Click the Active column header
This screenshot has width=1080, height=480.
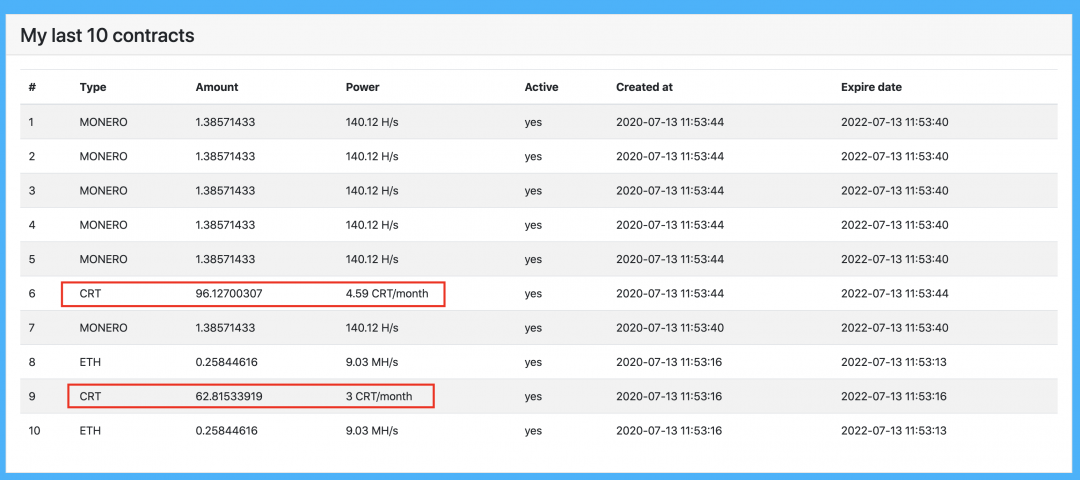click(x=541, y=87)
